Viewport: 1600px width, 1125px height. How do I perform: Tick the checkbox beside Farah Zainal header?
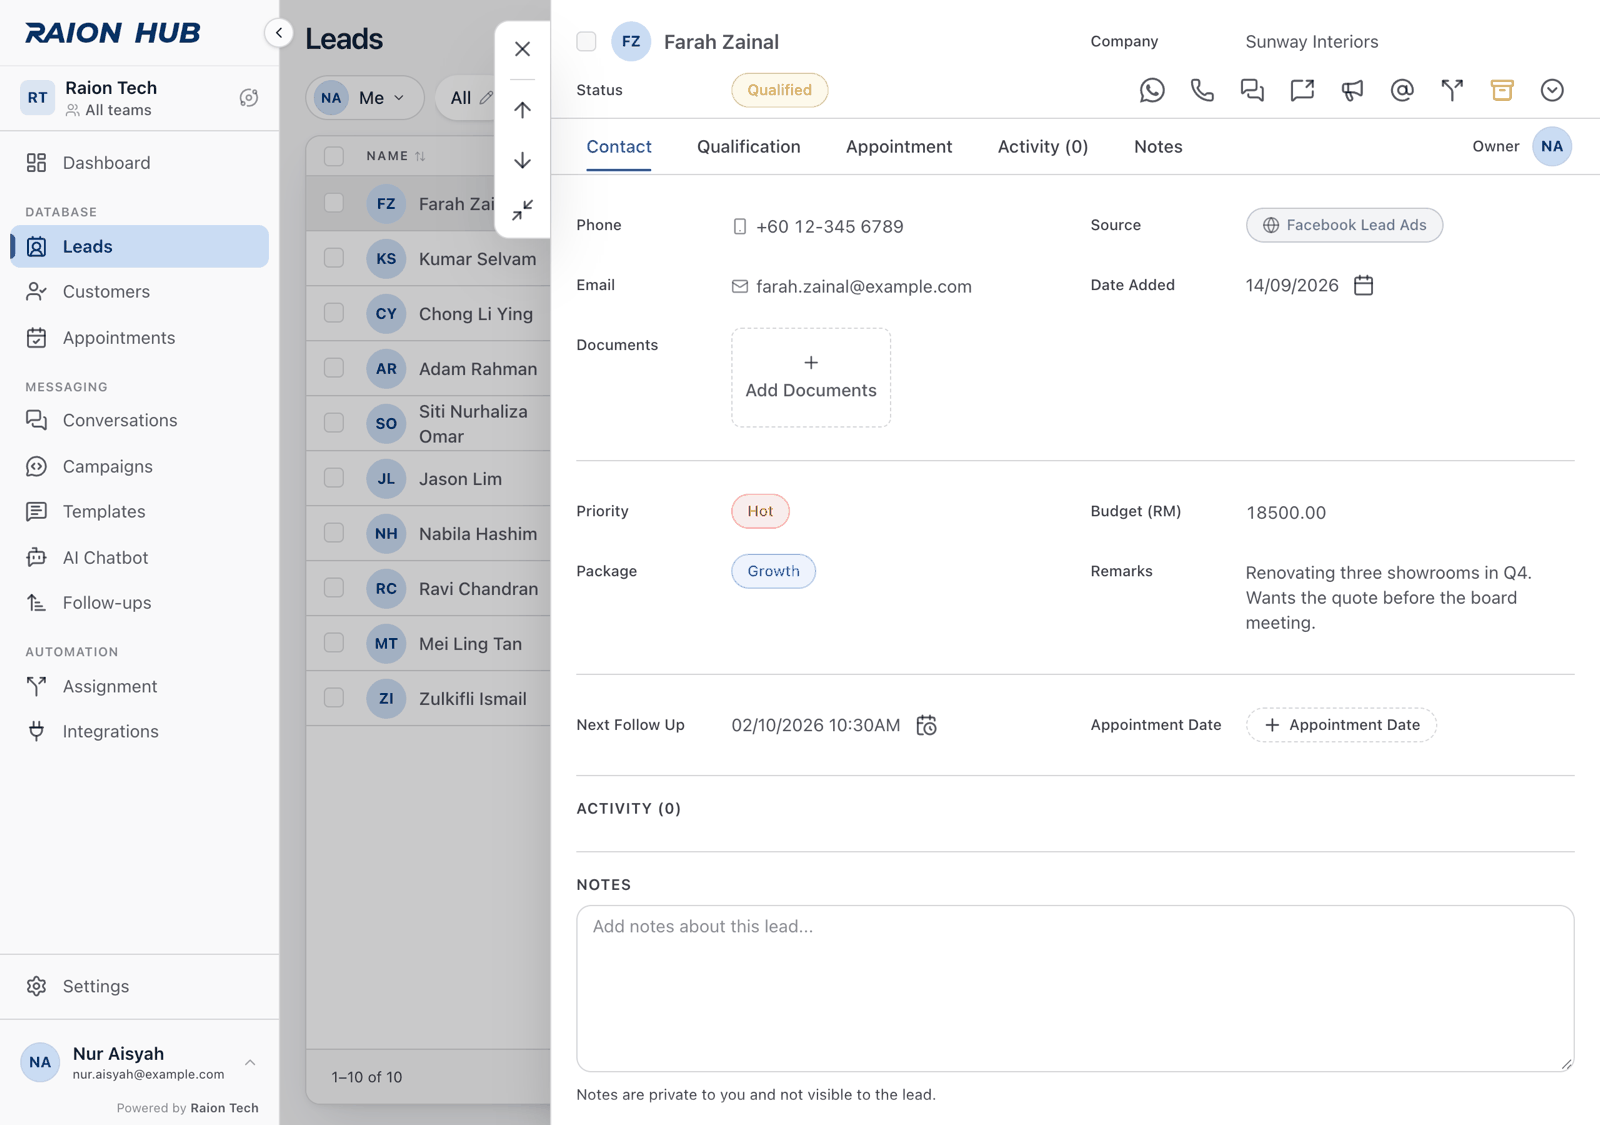pyautogui.click(x=586, y=41)
